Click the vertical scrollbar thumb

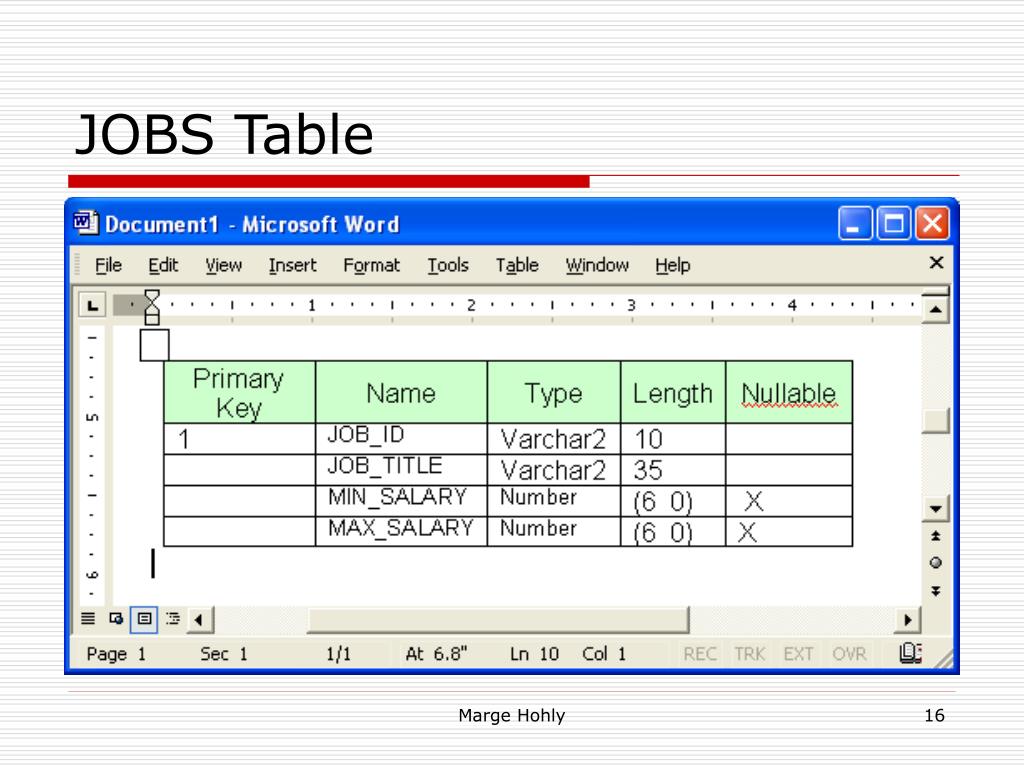tap(935, 421)
